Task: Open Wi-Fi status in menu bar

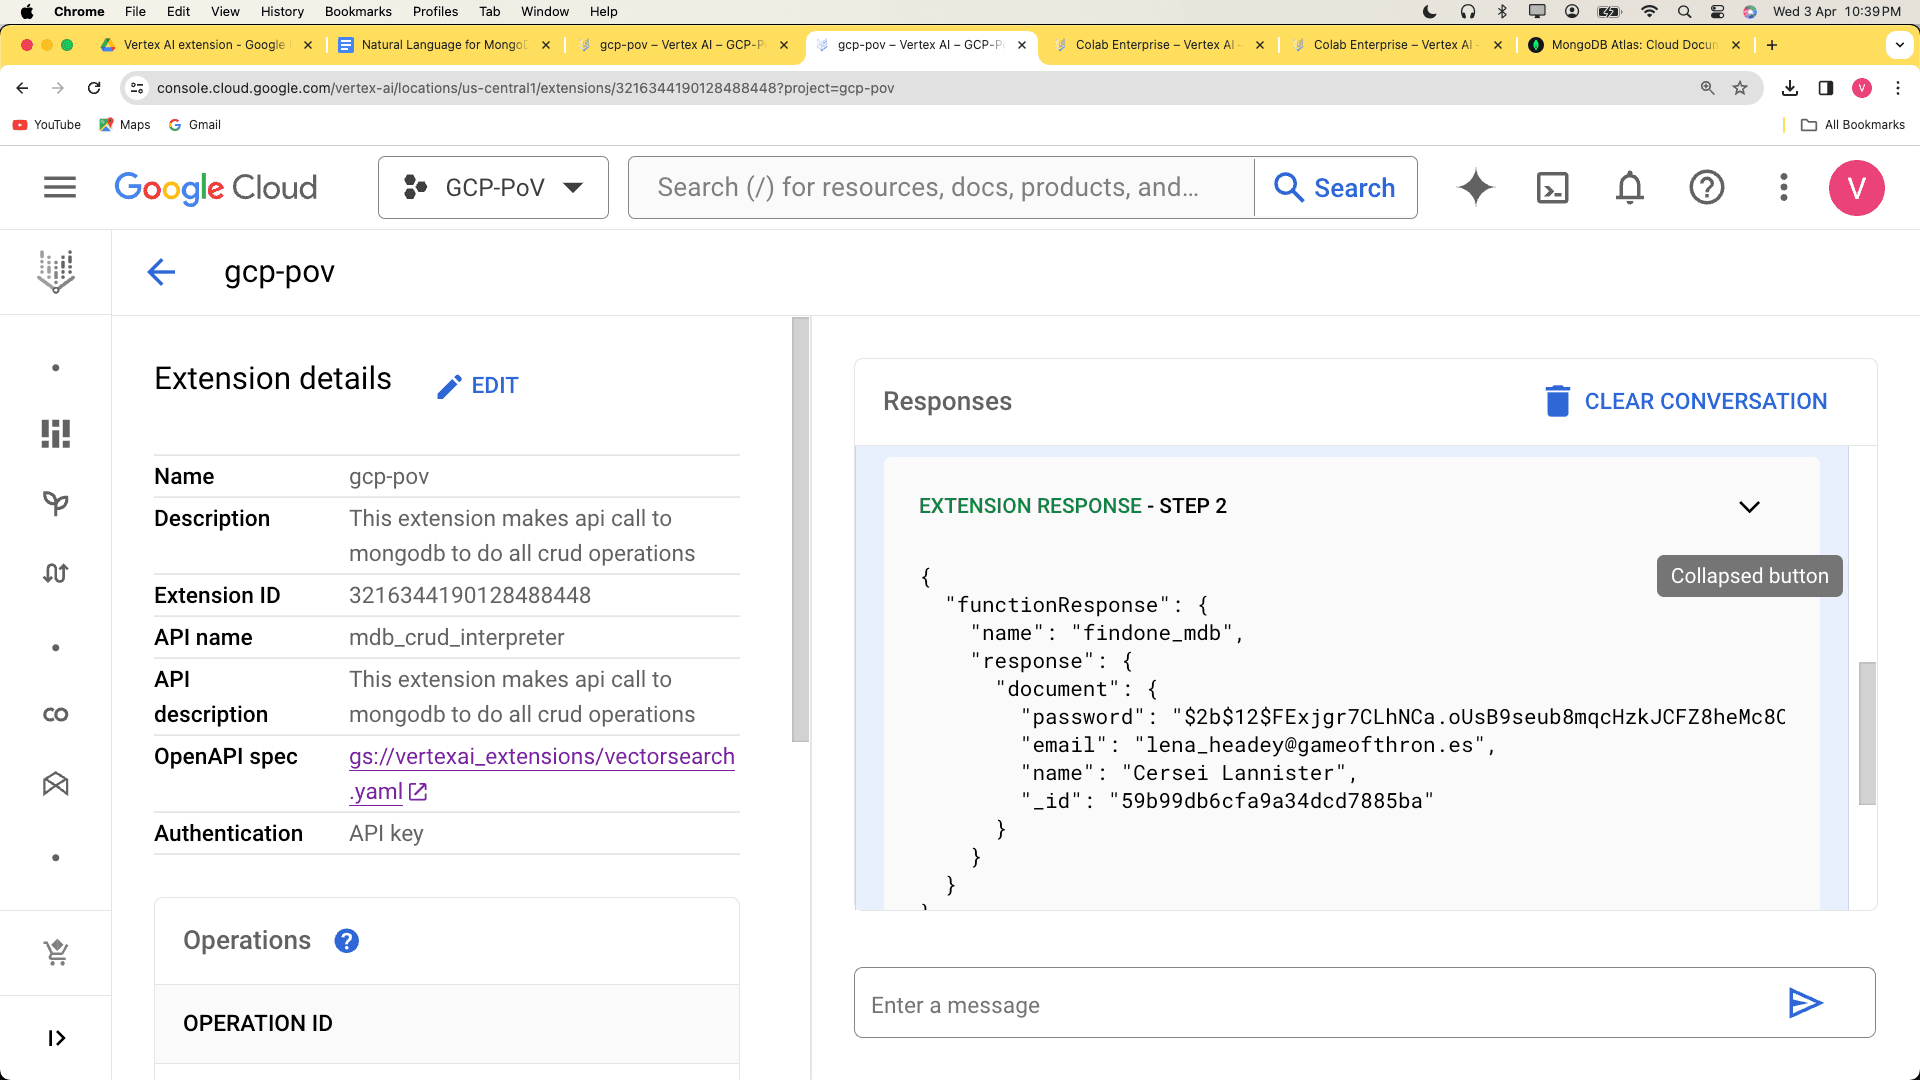Action: tap(1650, 12)
